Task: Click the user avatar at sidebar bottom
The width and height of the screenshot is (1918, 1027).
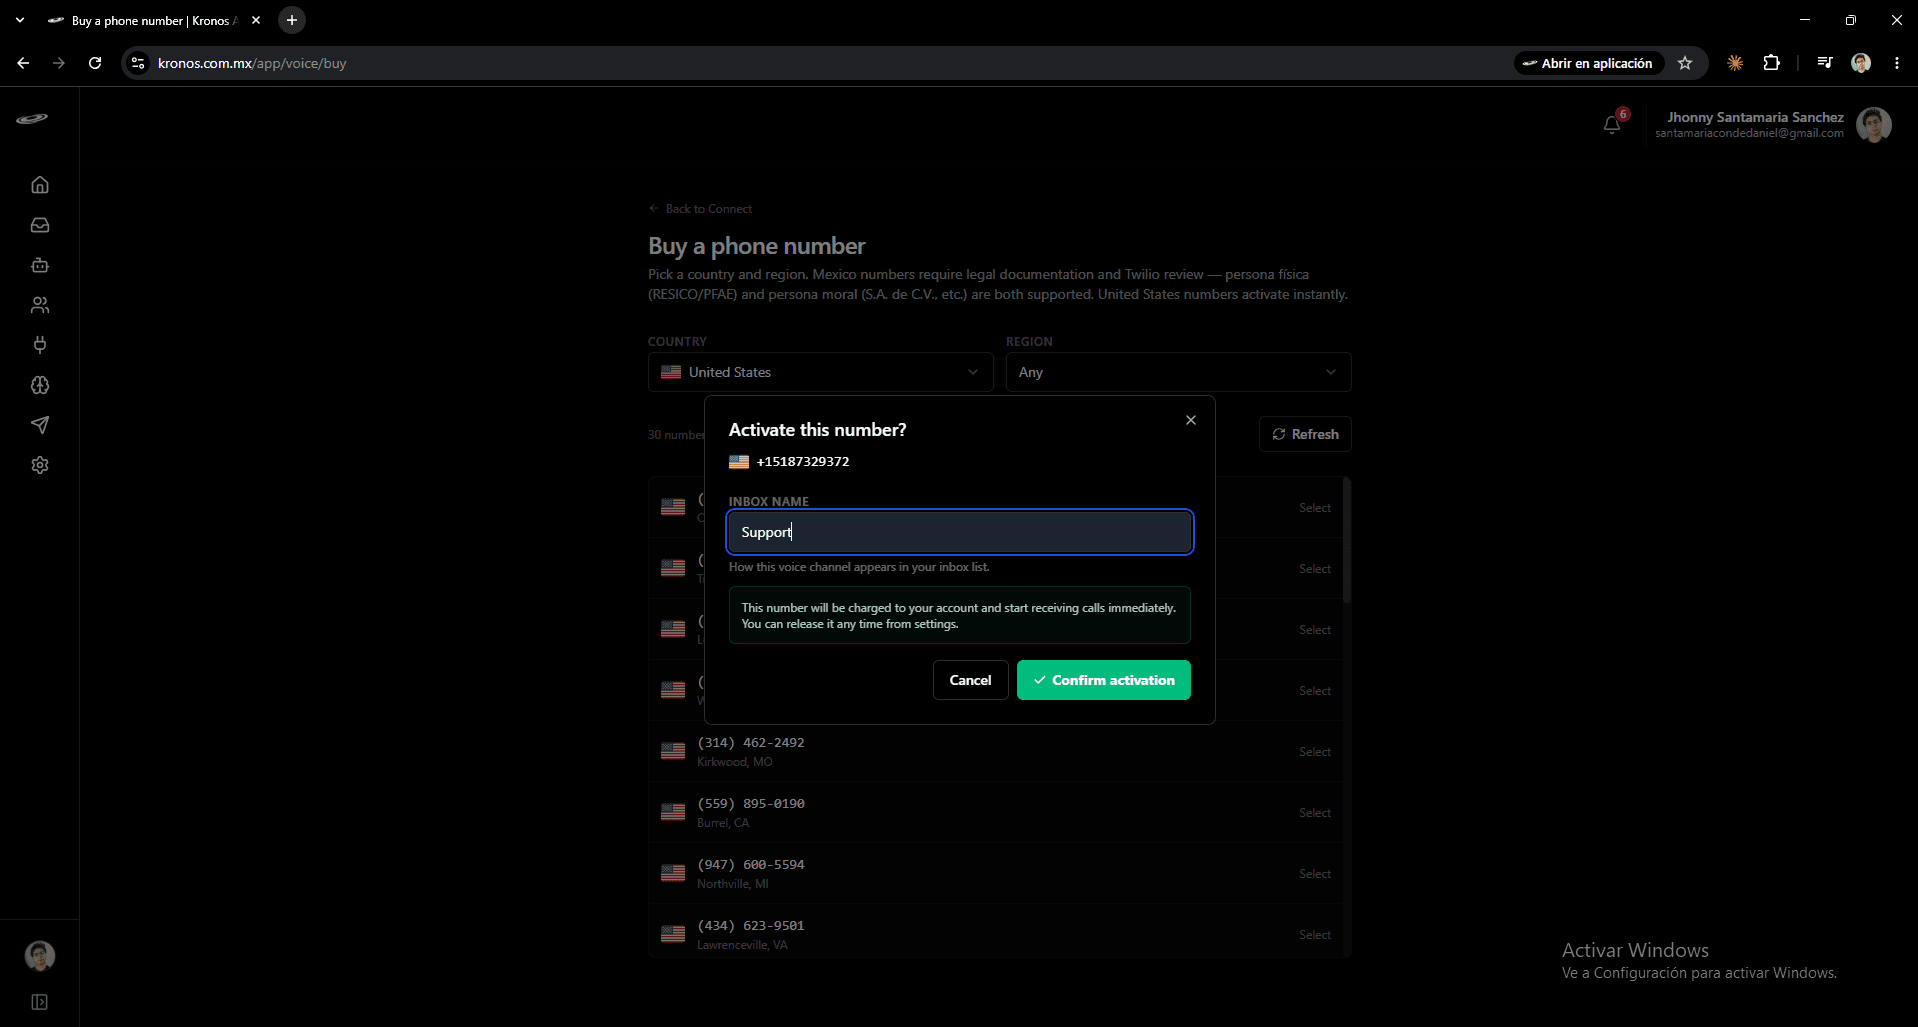Action: pyautogui.click(x=40, y=956)
